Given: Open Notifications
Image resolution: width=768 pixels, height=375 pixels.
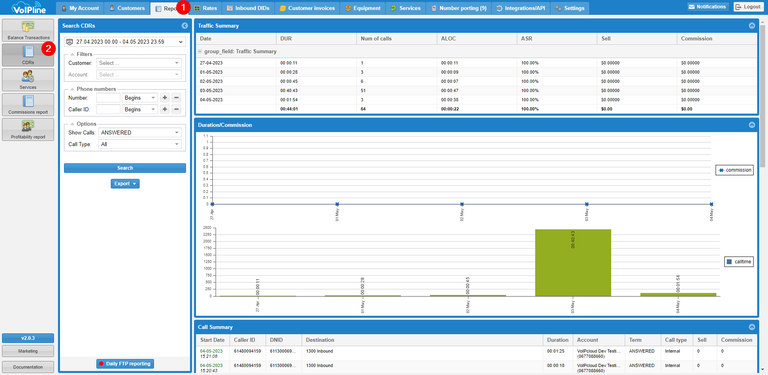Looking at the screenshot, I should [707, 7].
